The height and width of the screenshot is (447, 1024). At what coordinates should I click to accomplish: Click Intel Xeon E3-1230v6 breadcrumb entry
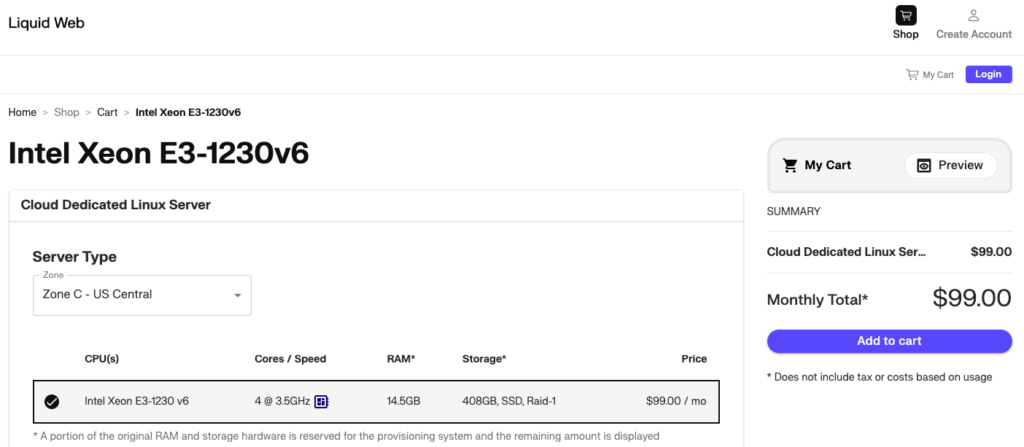[x=188, y=112]
